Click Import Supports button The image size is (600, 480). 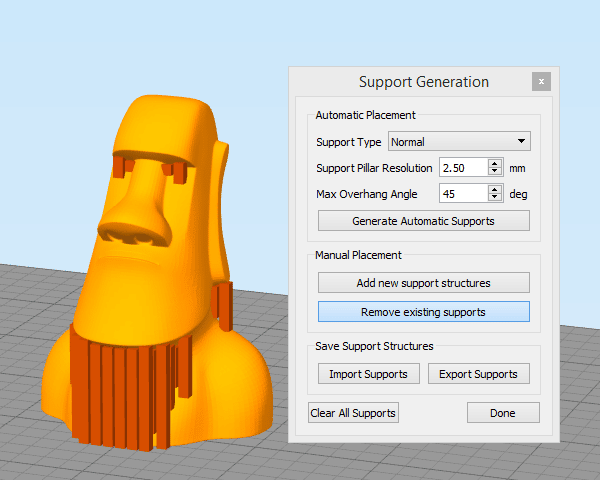[x=368, y=374]
